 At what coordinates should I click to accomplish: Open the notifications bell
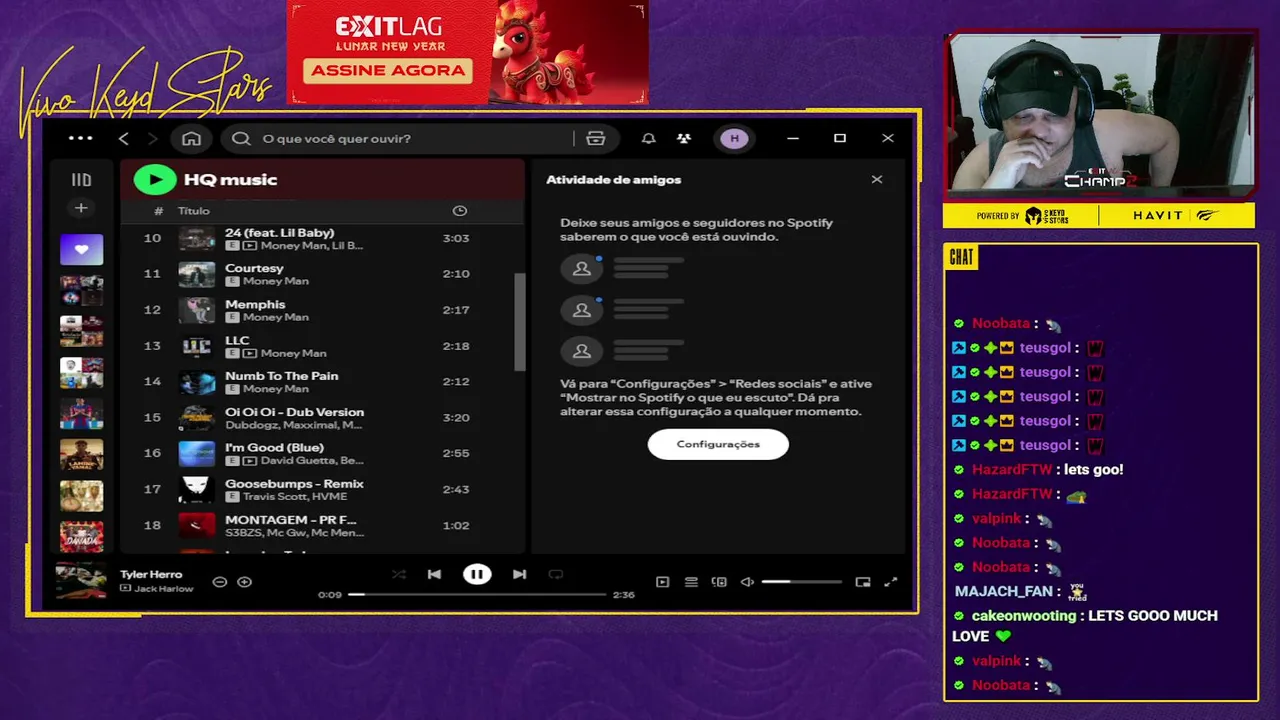click(648, 138)
